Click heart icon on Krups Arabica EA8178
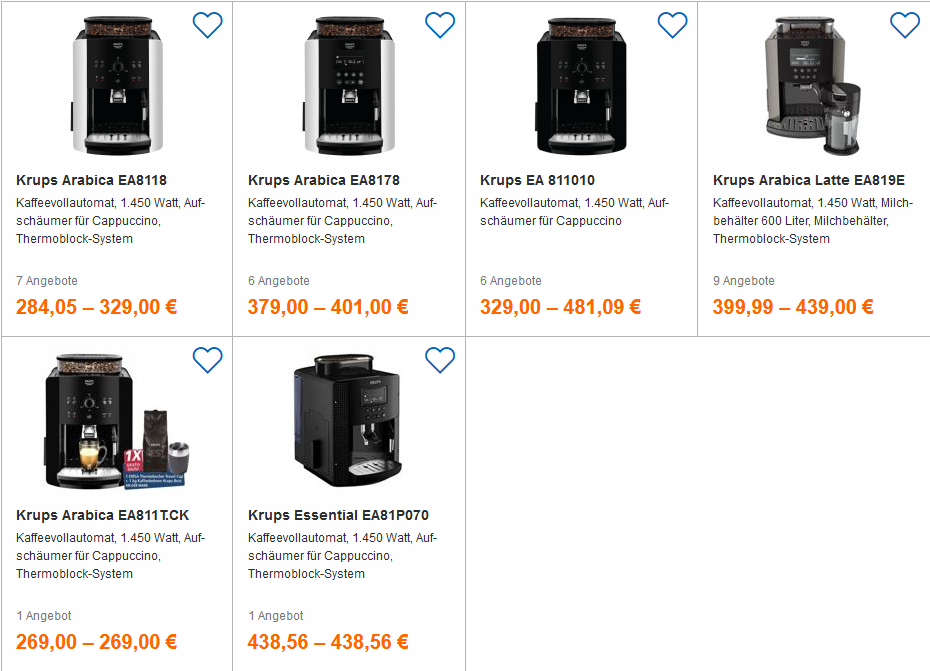This screenshot has height=671, width=930. [440, 25]
